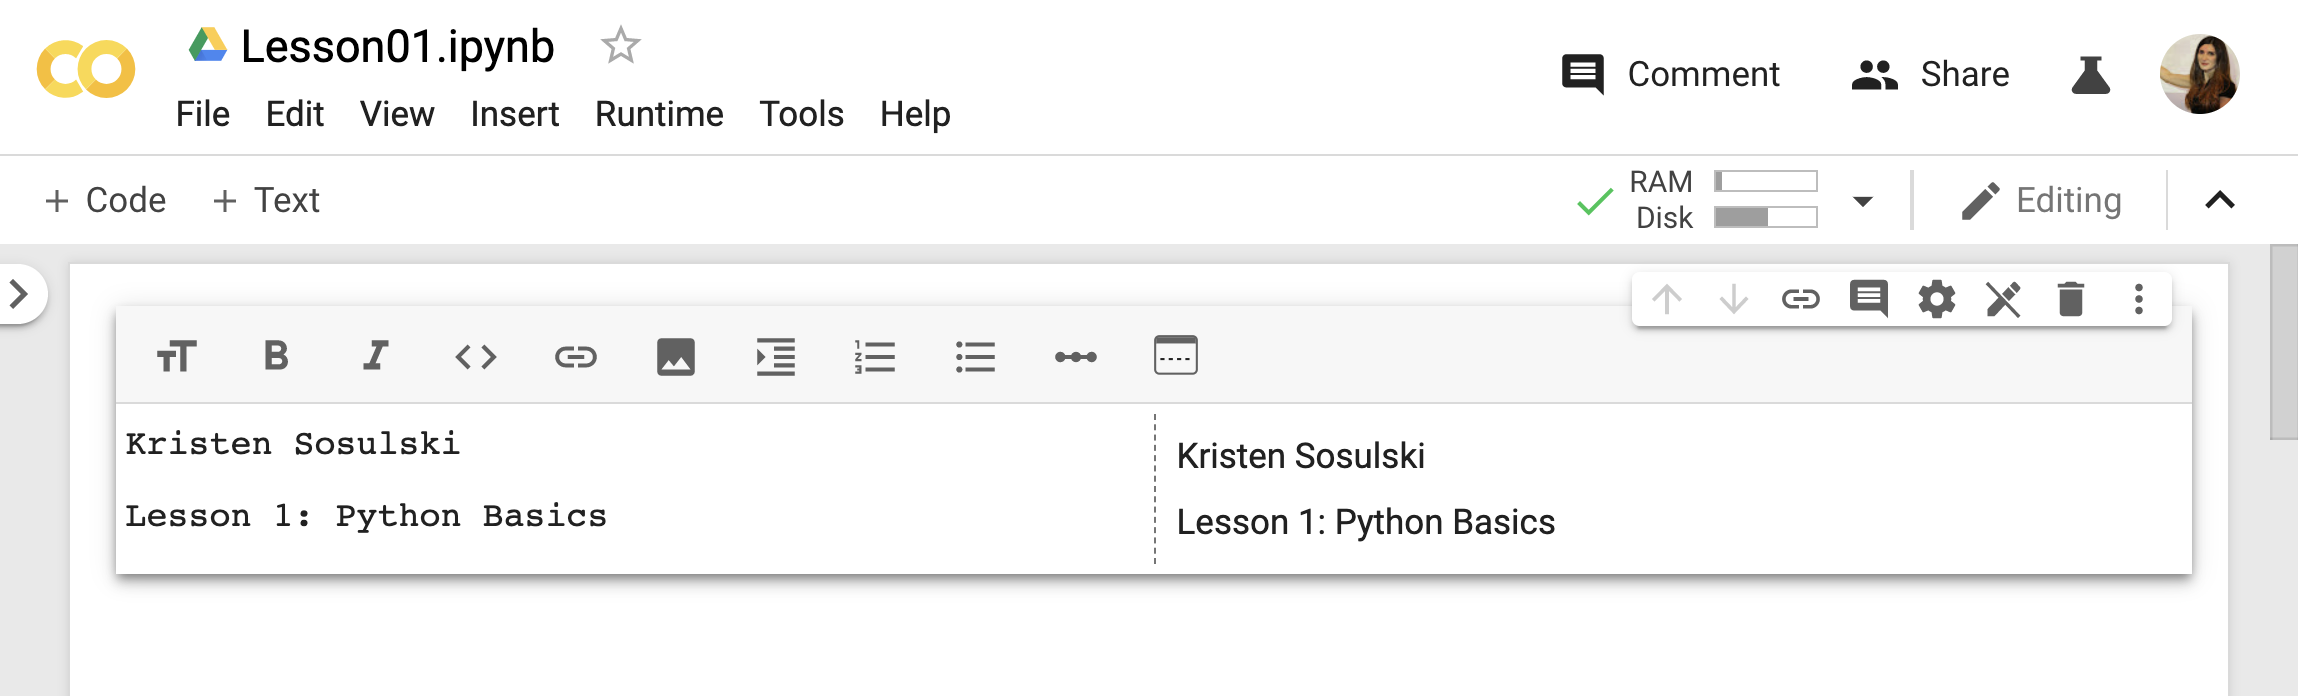The height and width of the screenshot is (696, 2298).
Task: Open the Runtime menu
Action: (659, 114)
